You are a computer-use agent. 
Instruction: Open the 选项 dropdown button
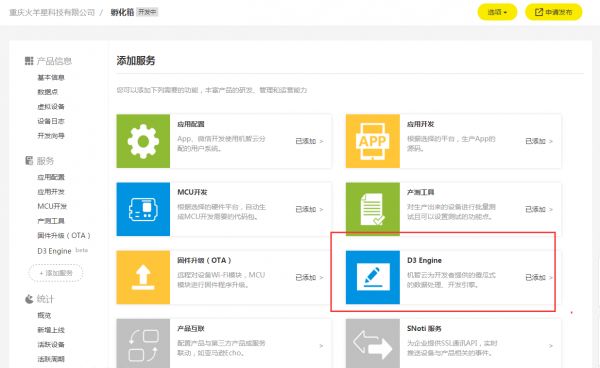(x=497, y=12)
